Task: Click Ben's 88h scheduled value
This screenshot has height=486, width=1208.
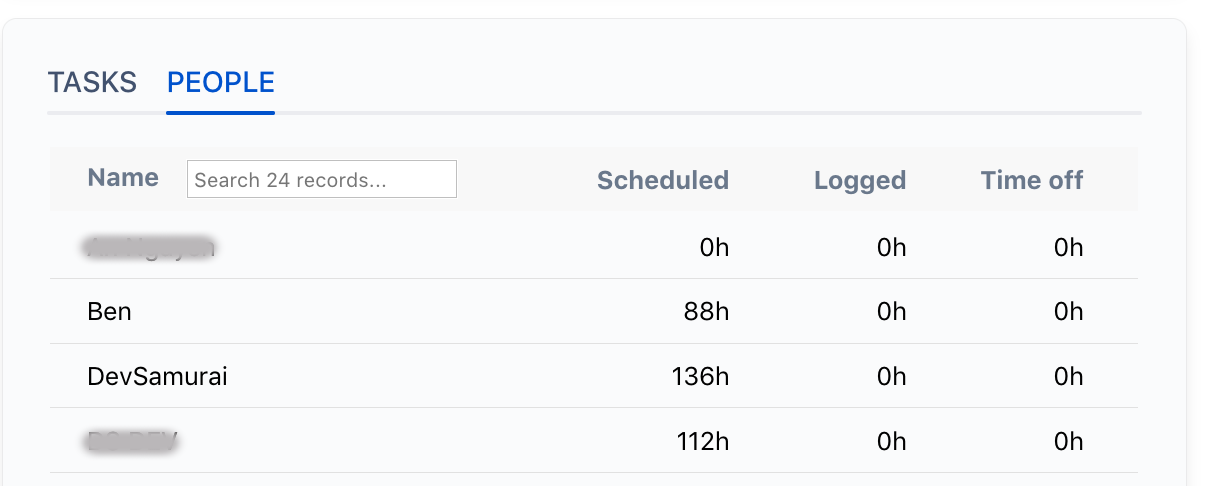Action: click(706, 311)
